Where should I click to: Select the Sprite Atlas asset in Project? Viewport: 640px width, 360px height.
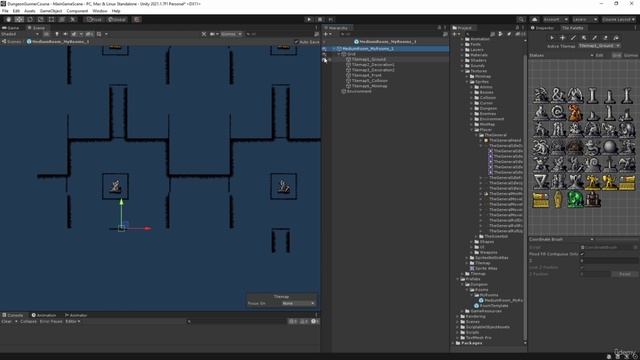(x=484, y=269)
